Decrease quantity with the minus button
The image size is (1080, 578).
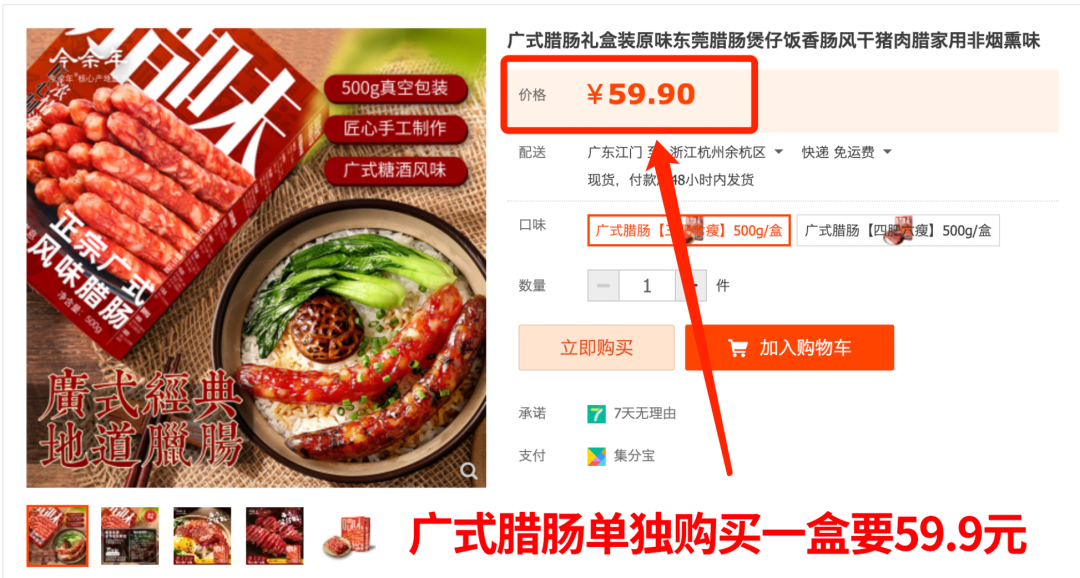(603, 286)
